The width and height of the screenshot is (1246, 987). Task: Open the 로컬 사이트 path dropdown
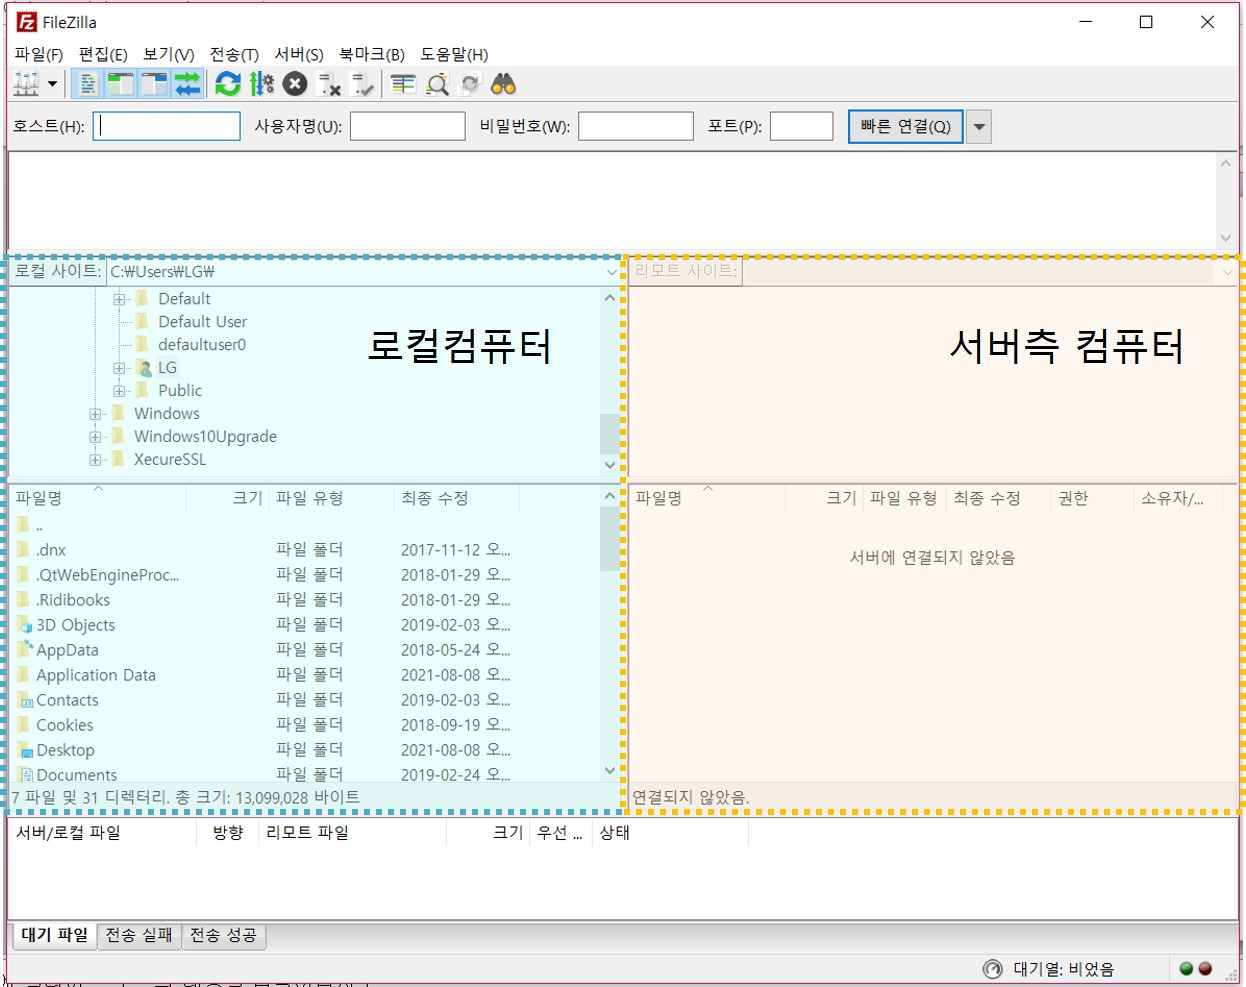tap(611, 272)
